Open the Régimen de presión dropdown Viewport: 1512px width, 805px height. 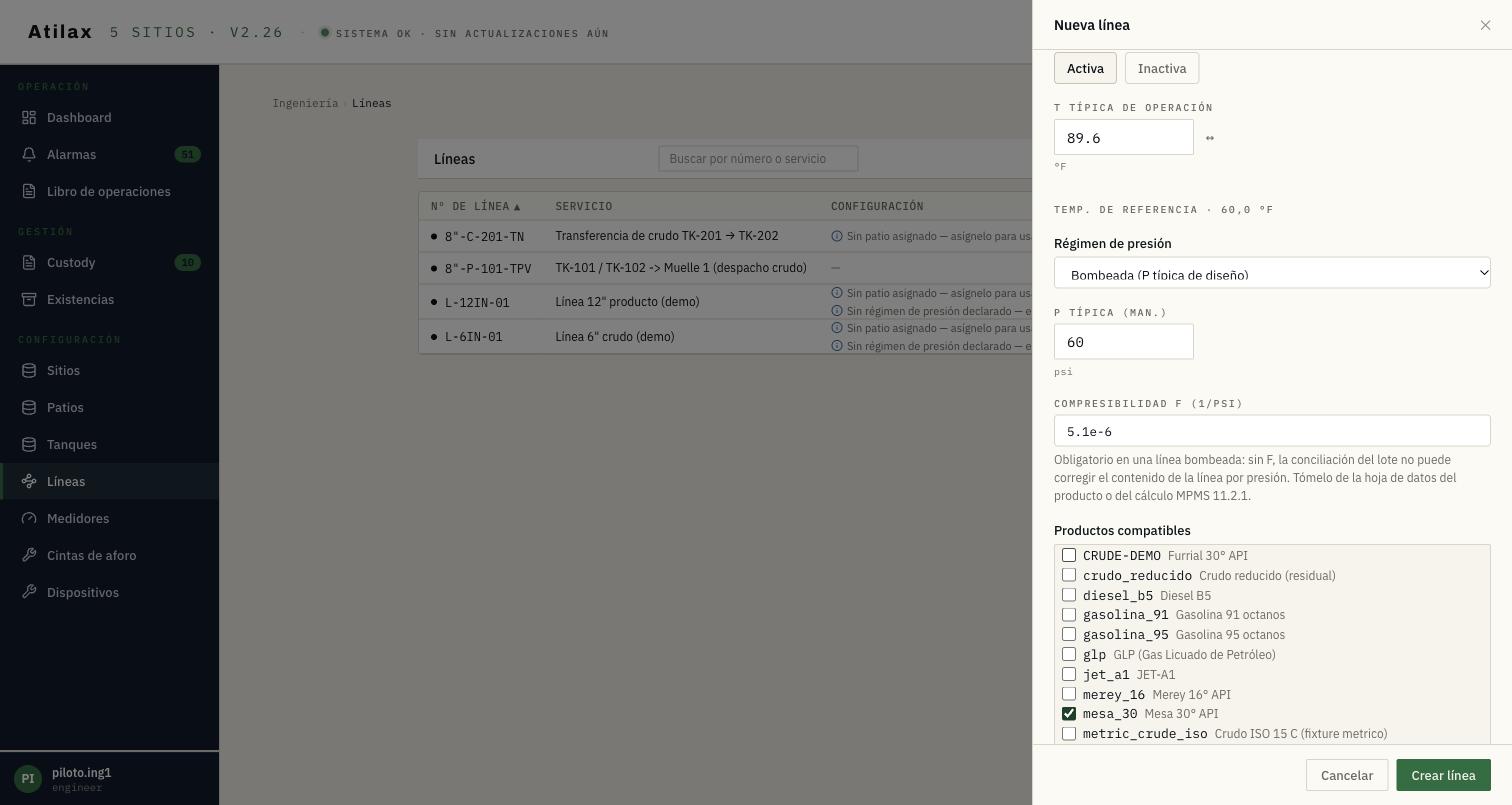[x=1272, y=273]
